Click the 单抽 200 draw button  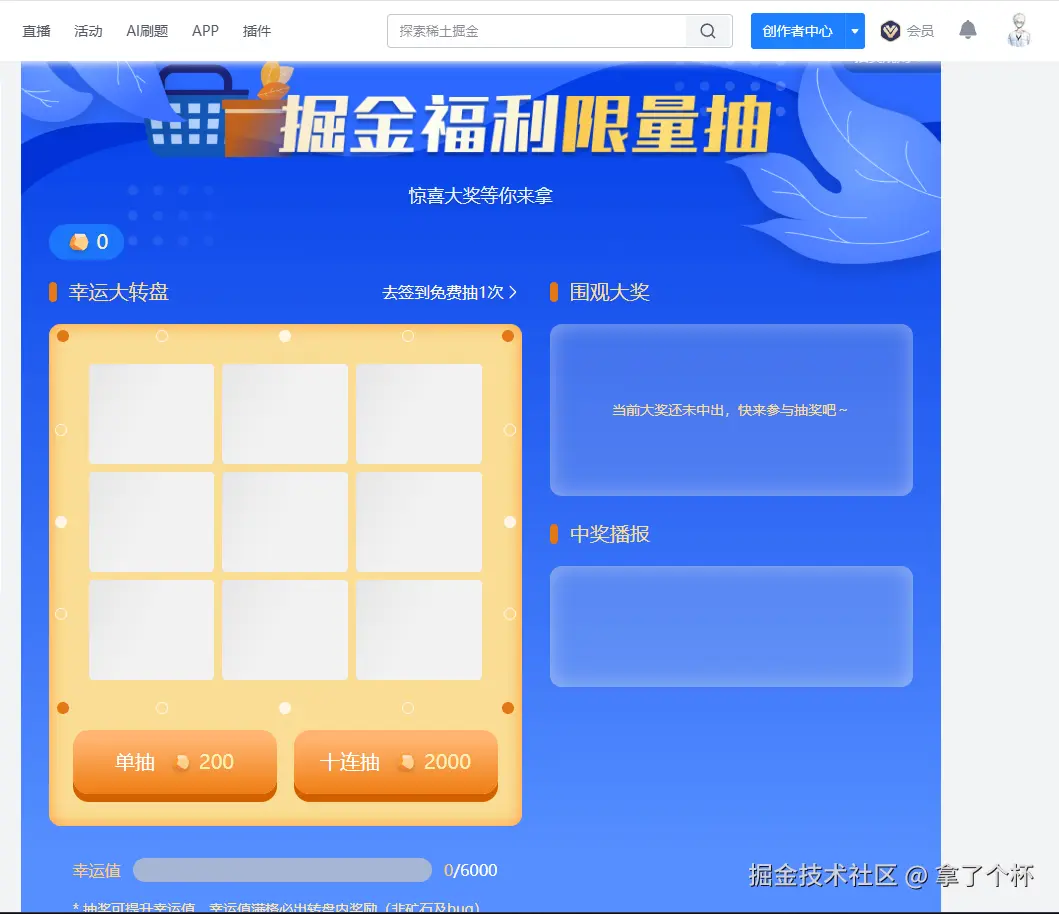[x=174, y=762]
